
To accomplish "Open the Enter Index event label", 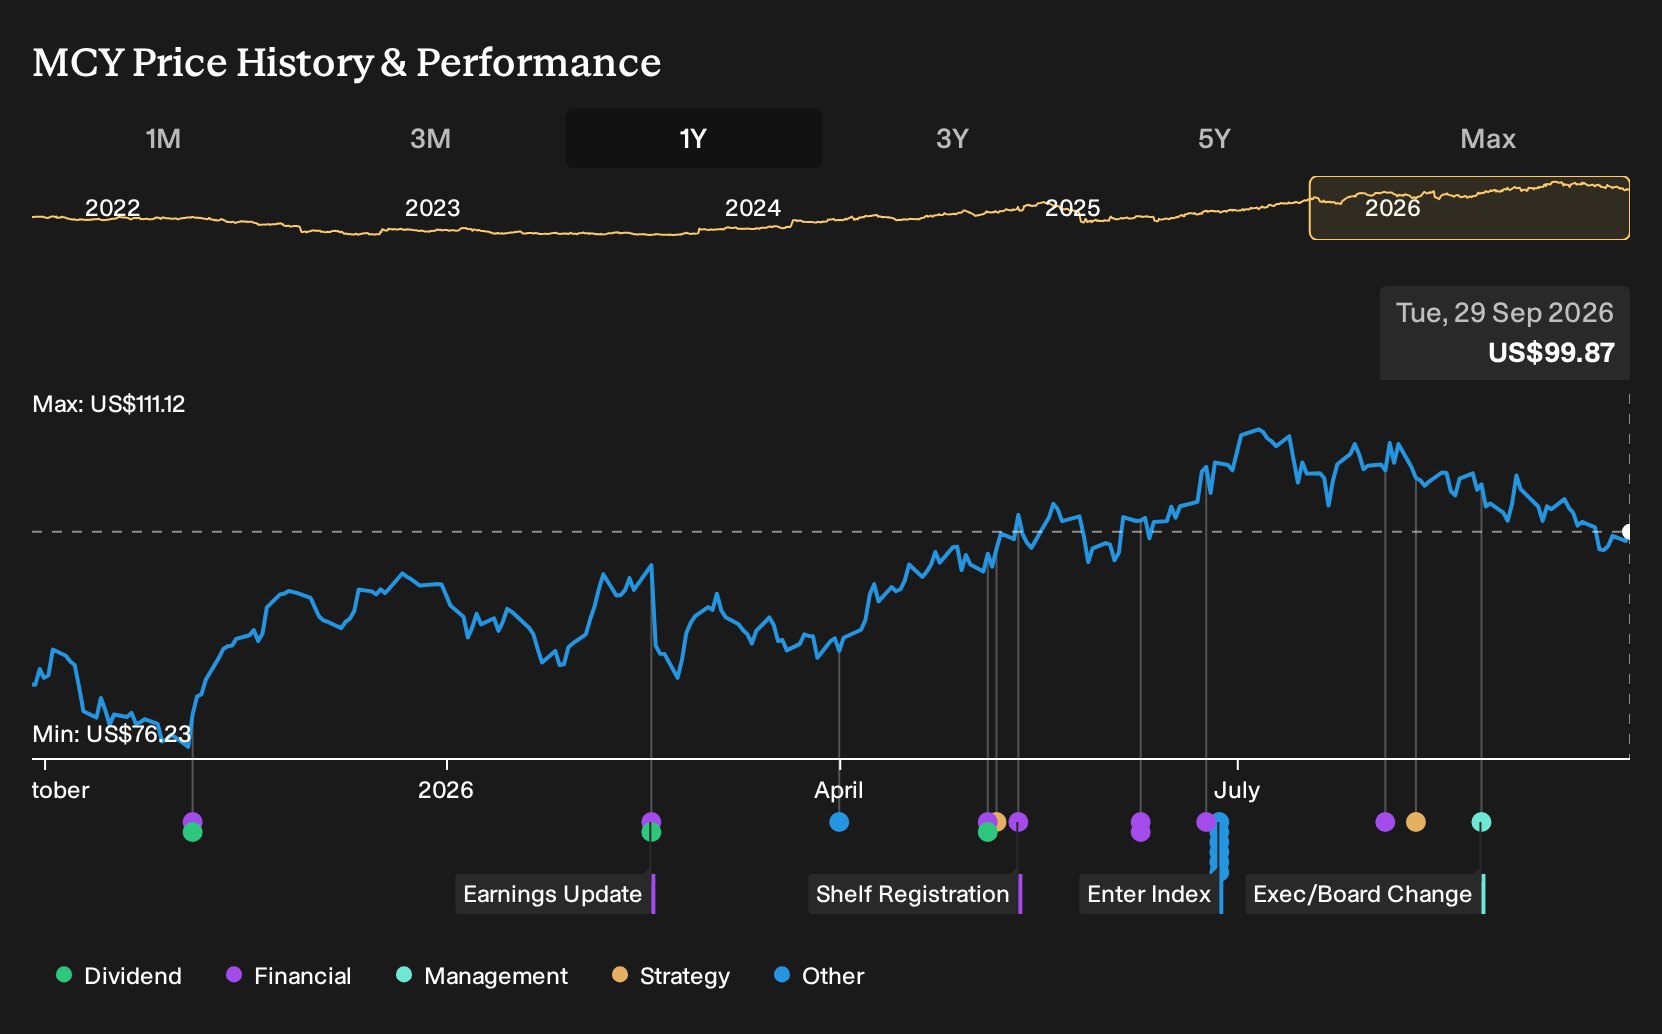I will point(1151,894).
